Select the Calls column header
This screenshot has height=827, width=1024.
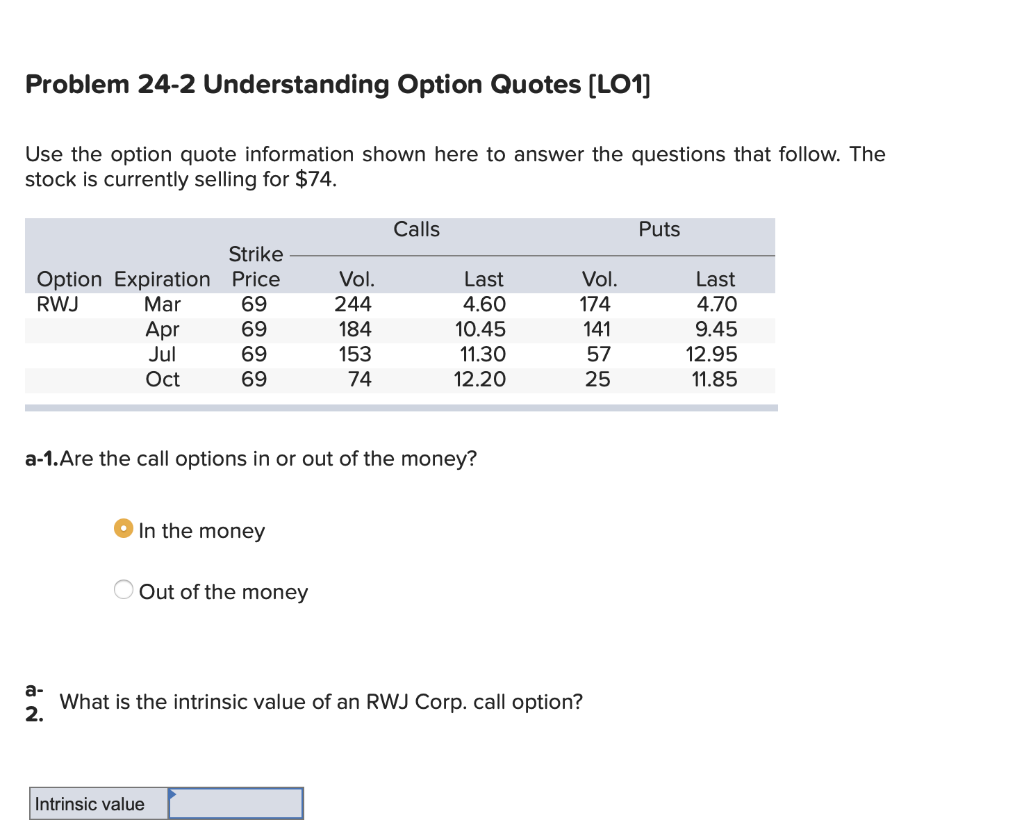(x=416, y=229)
